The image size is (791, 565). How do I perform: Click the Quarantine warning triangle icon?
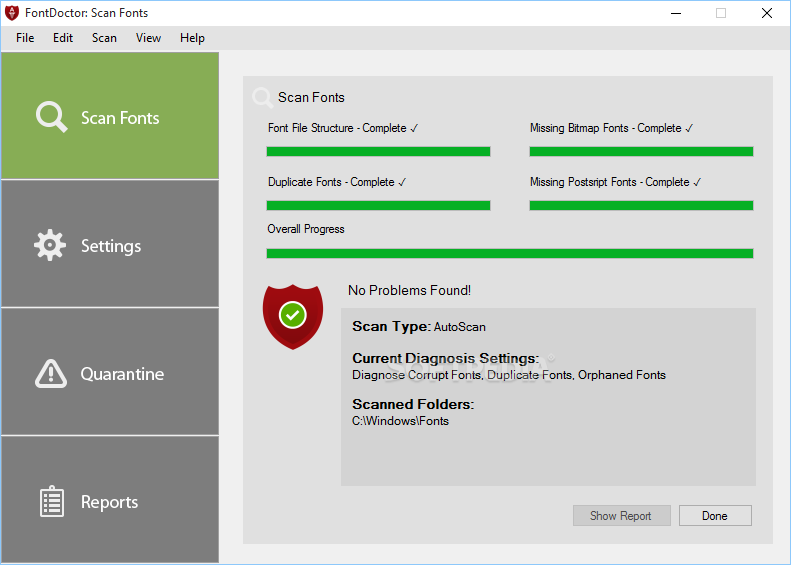click(50, 374)
